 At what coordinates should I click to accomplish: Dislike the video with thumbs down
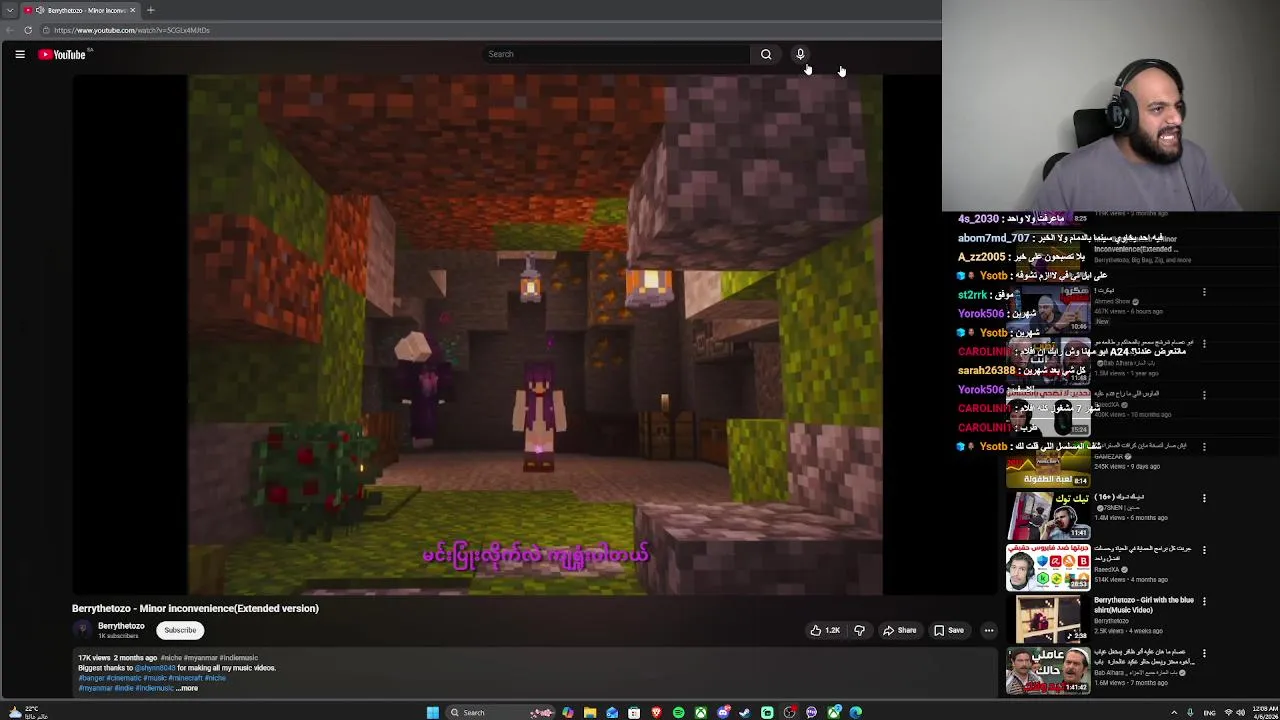coord(859,631)
